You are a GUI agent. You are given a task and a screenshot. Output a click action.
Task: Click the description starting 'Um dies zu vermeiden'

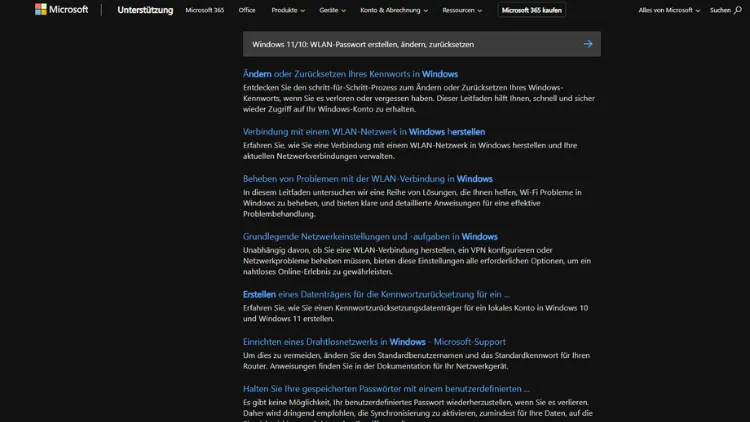tap(417, 361)
